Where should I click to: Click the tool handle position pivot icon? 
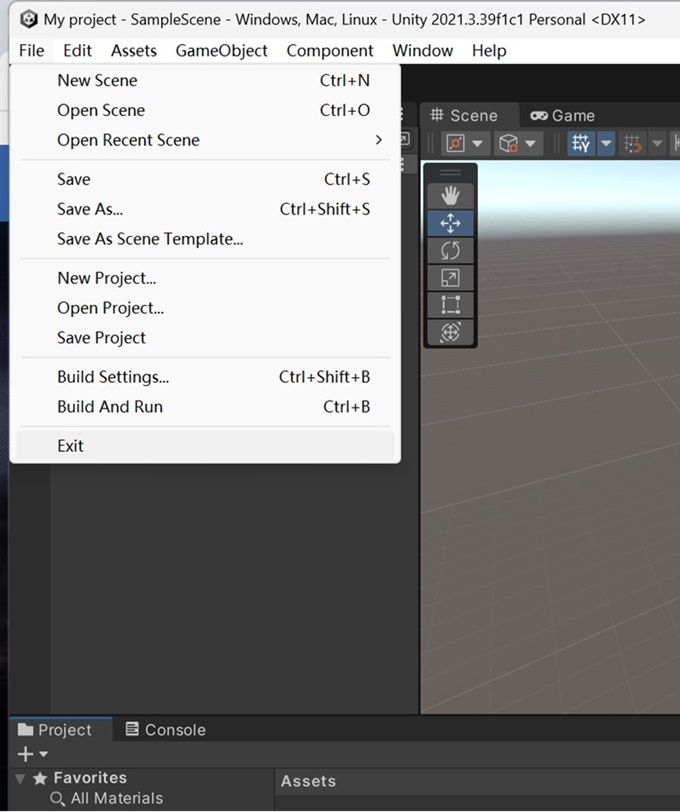tap(455, 143)
